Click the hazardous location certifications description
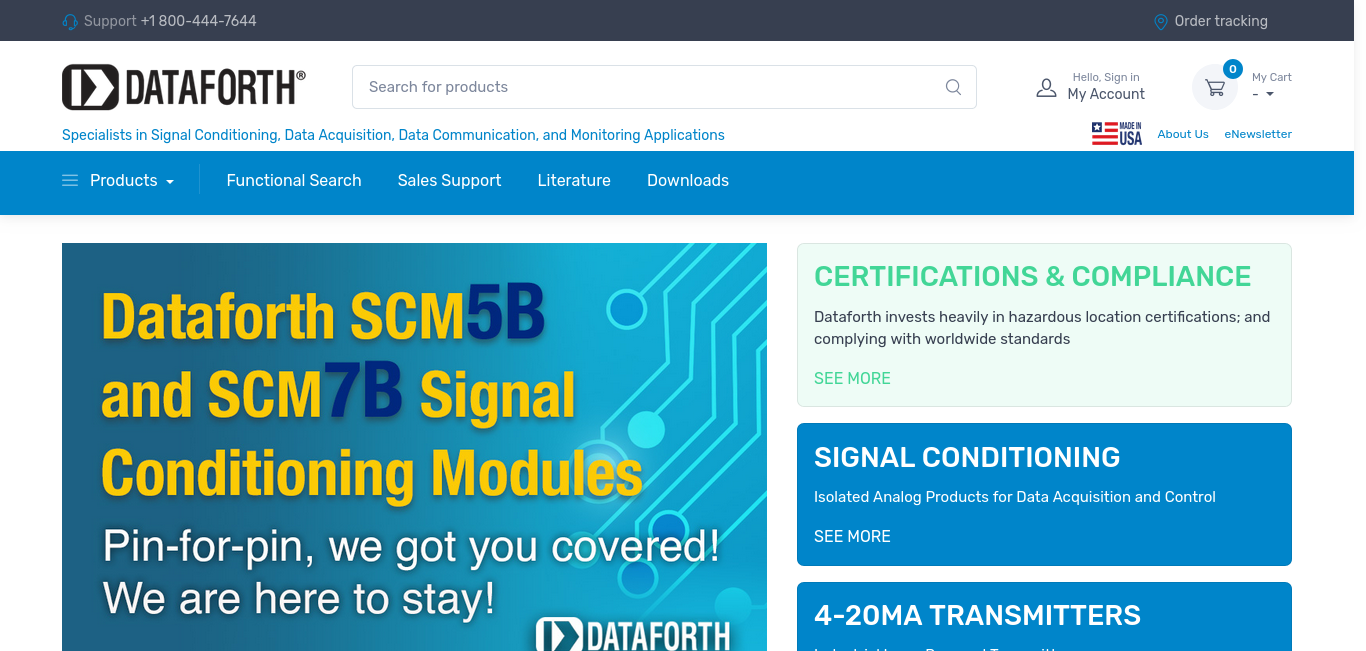Viewport: 1366px width, 651px height. pyautogui.click(x=1042, y=328)
